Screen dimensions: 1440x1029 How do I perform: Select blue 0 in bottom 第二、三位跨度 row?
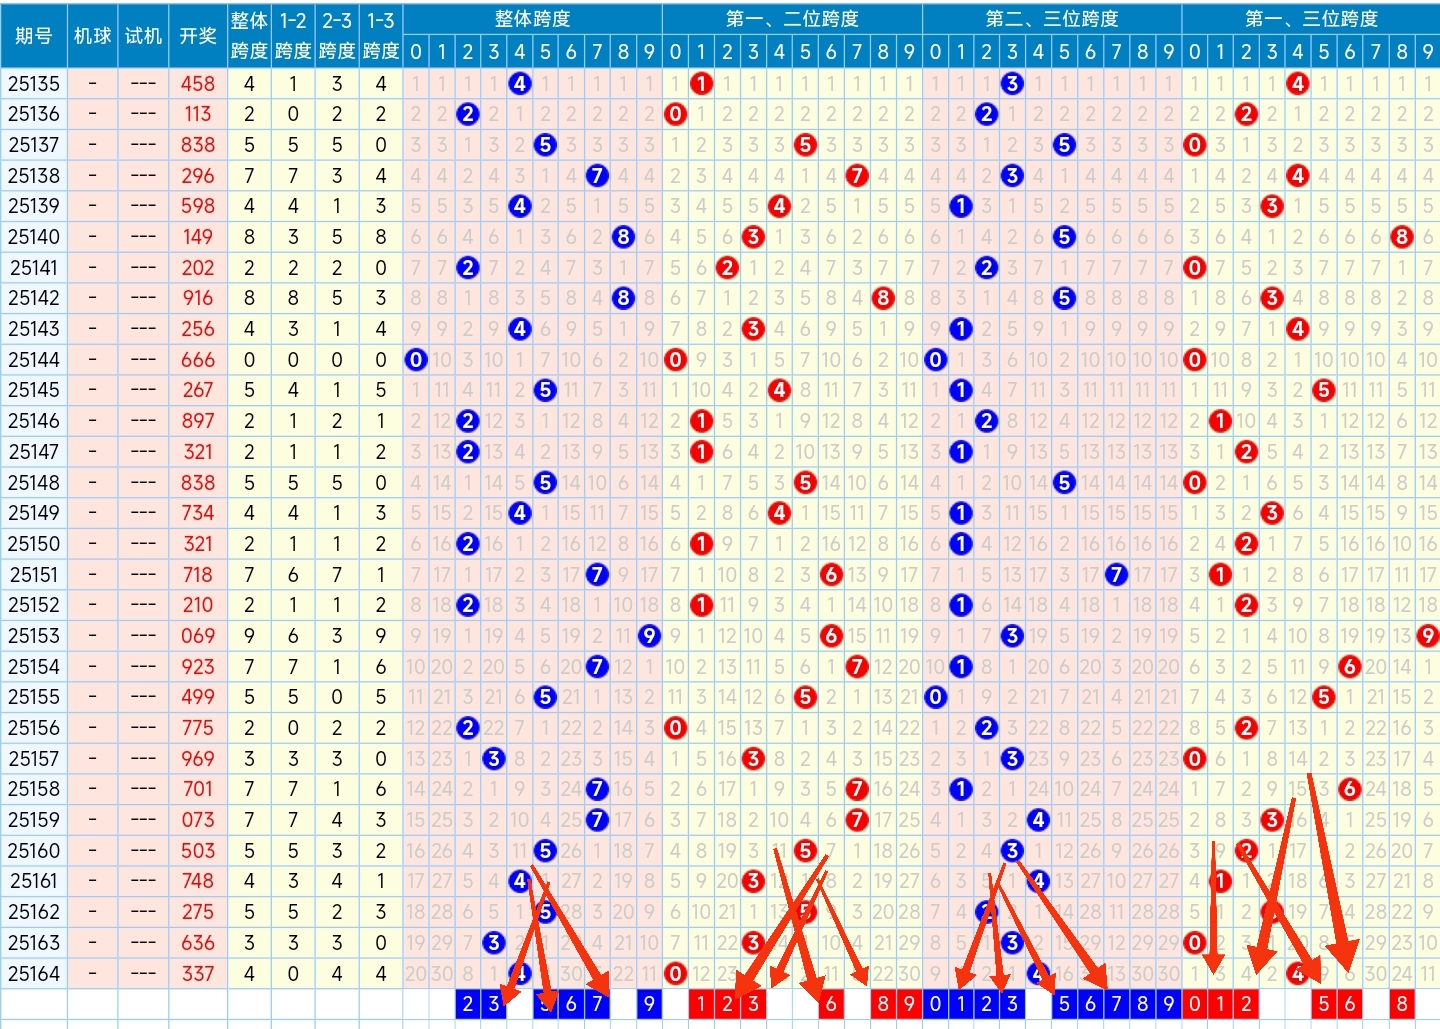[935, 1003]
